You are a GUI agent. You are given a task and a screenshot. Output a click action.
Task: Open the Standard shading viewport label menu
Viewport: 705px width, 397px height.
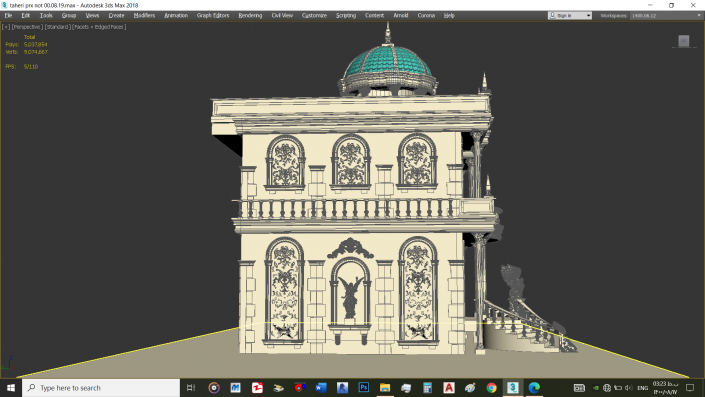[x=58, y=27]
